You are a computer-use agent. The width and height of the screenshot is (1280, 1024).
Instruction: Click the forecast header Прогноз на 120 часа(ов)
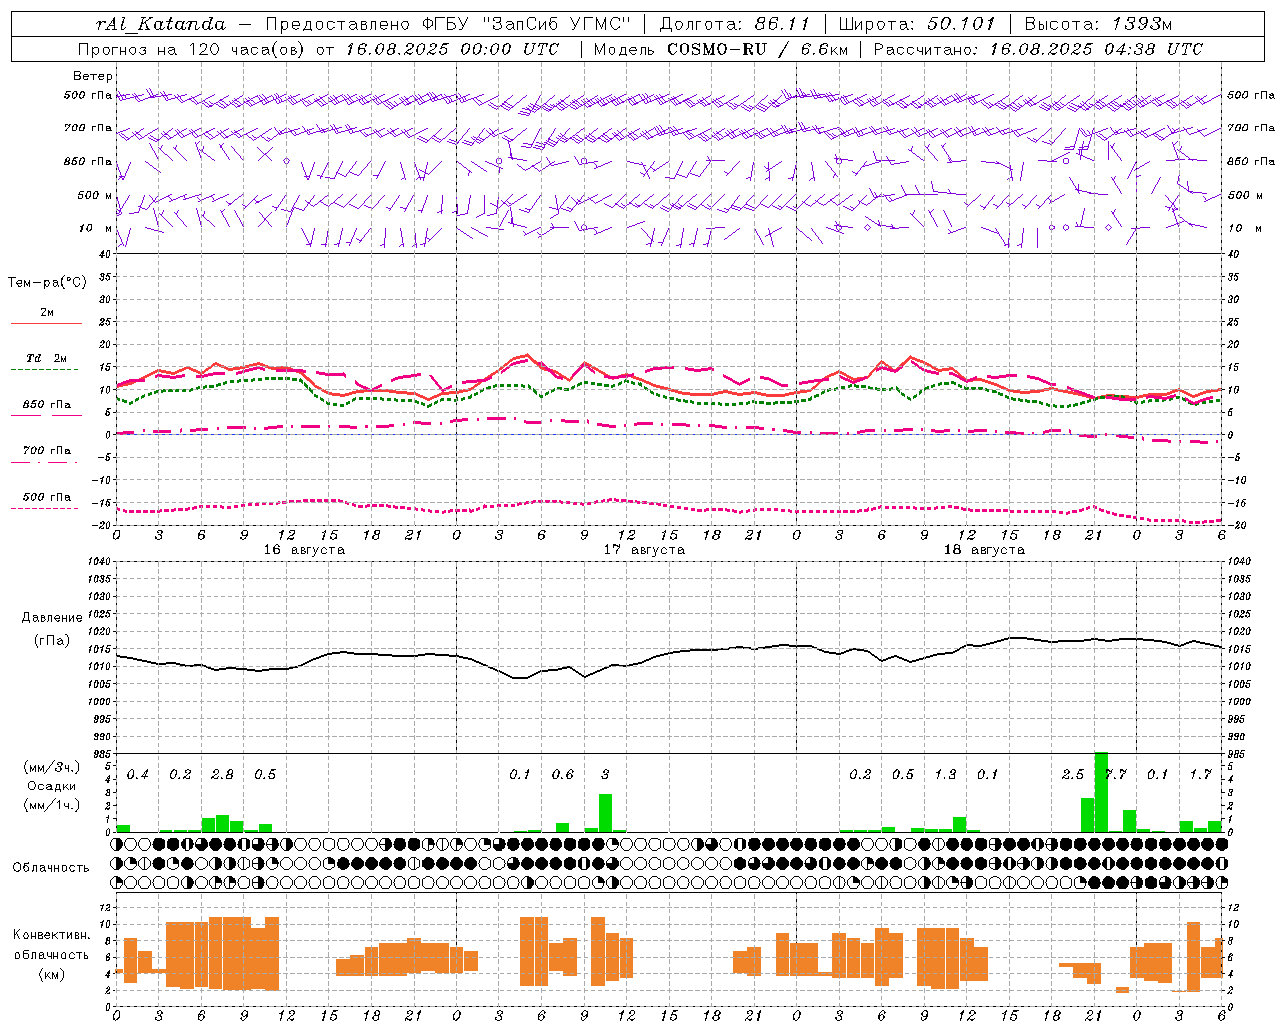192,49
